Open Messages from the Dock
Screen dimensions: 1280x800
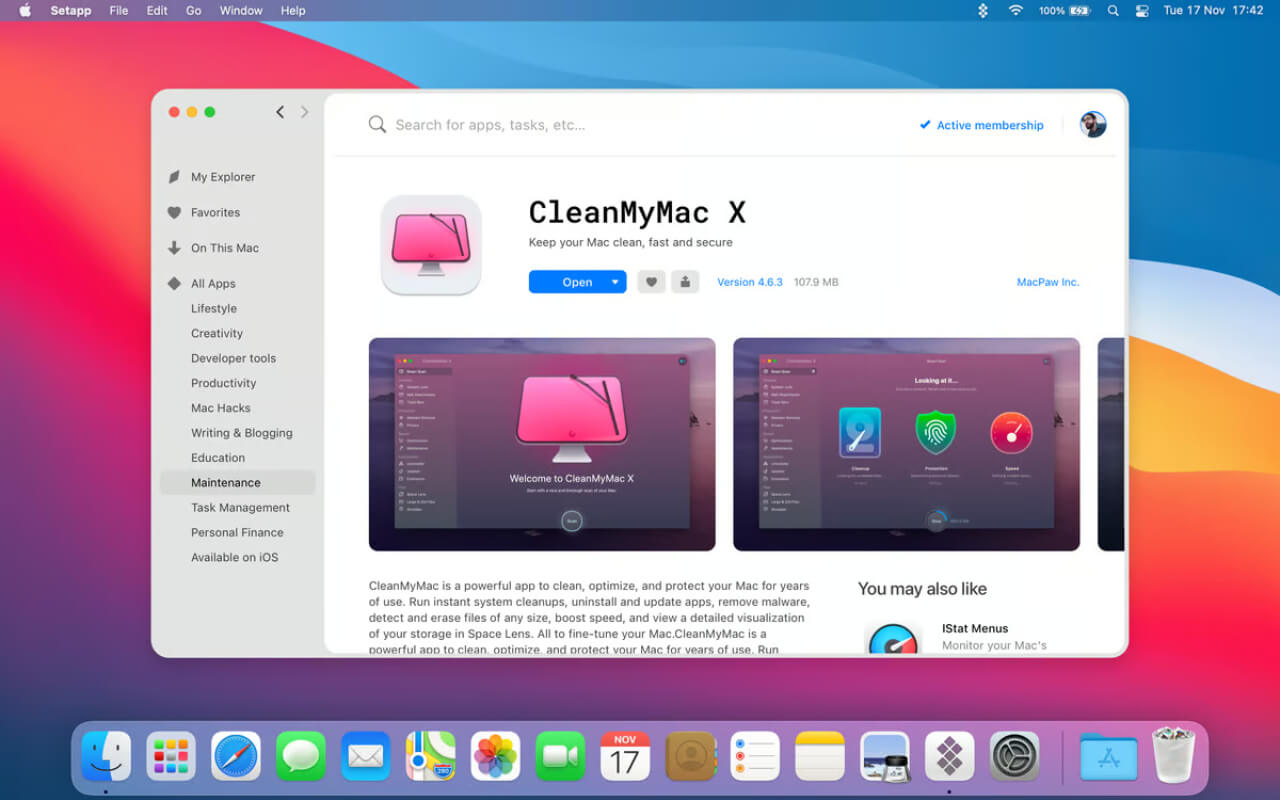coord(301,756)
